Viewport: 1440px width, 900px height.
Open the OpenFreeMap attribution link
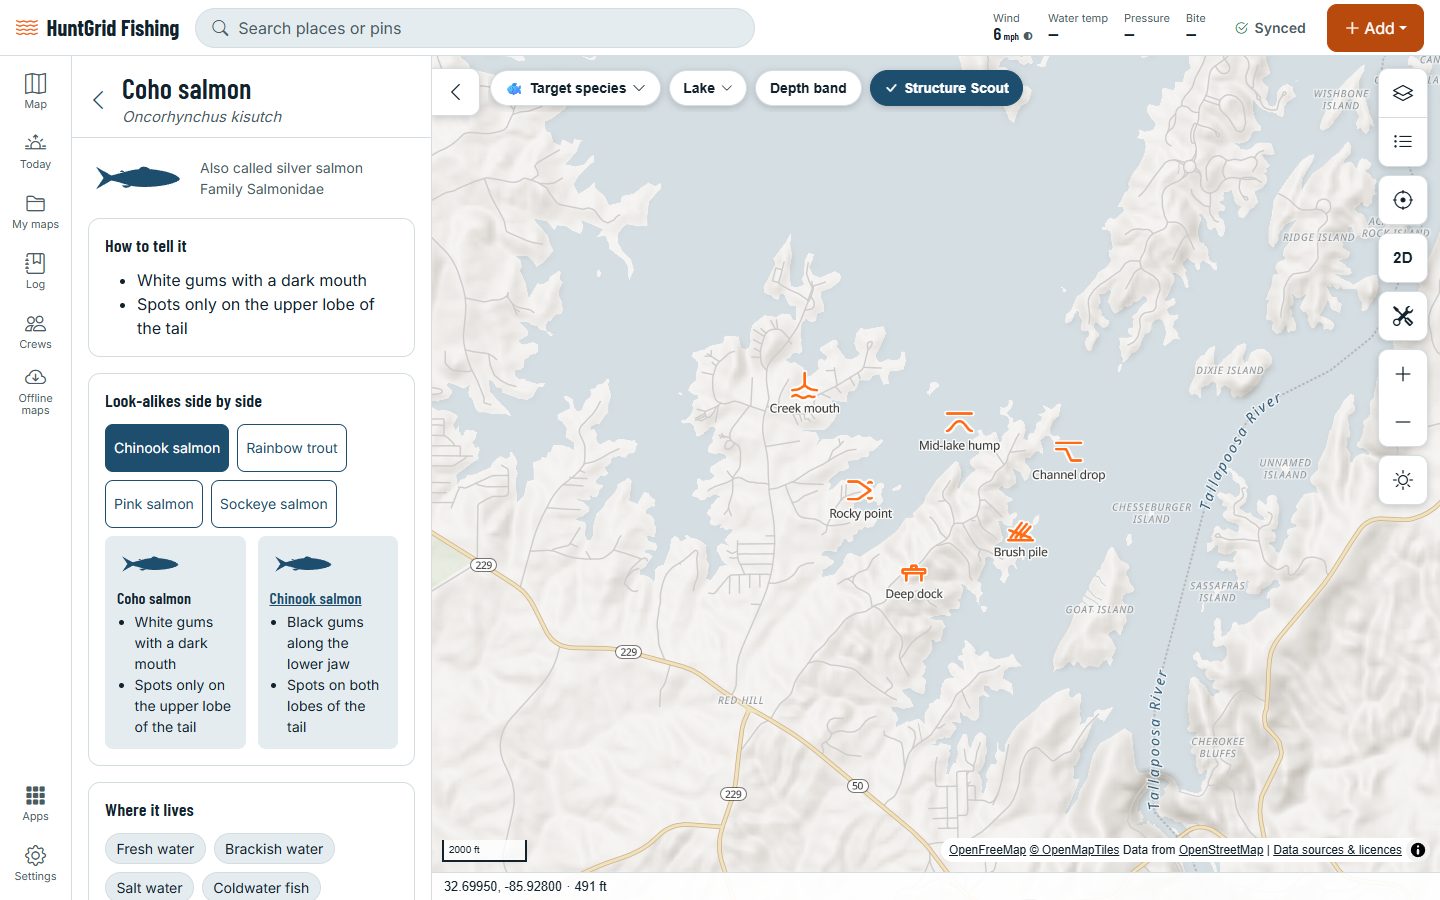[x=987, y=850]
